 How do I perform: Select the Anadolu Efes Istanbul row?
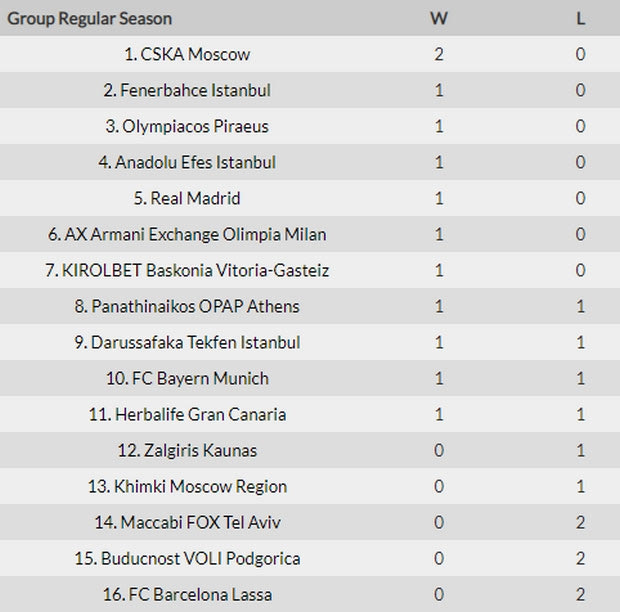click(310, 162)
